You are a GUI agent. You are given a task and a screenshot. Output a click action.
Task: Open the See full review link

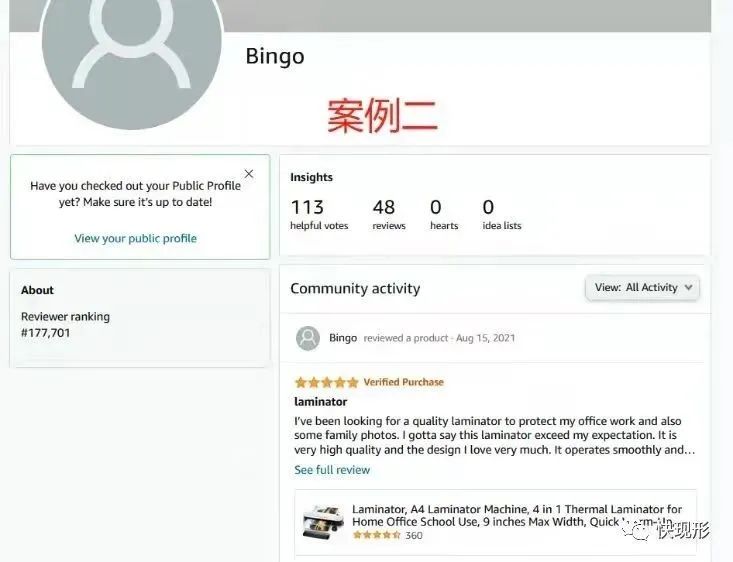click(x=332, y=470)
